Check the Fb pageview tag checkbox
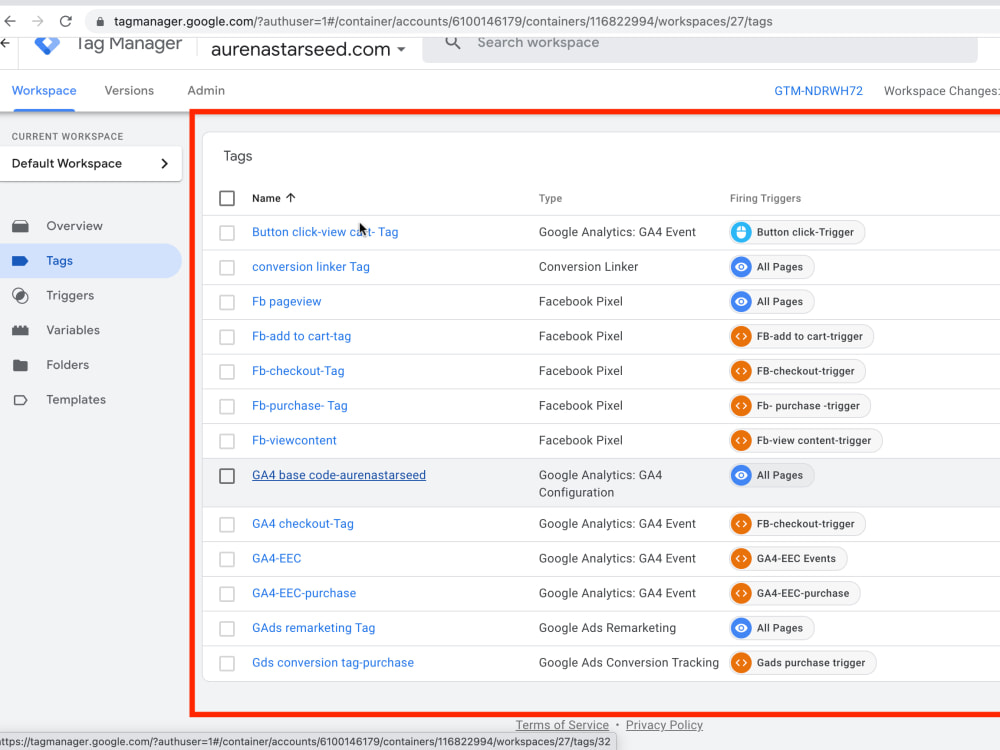The width and height of the screenshot is (1000, 750). click(x=226, y=301)
